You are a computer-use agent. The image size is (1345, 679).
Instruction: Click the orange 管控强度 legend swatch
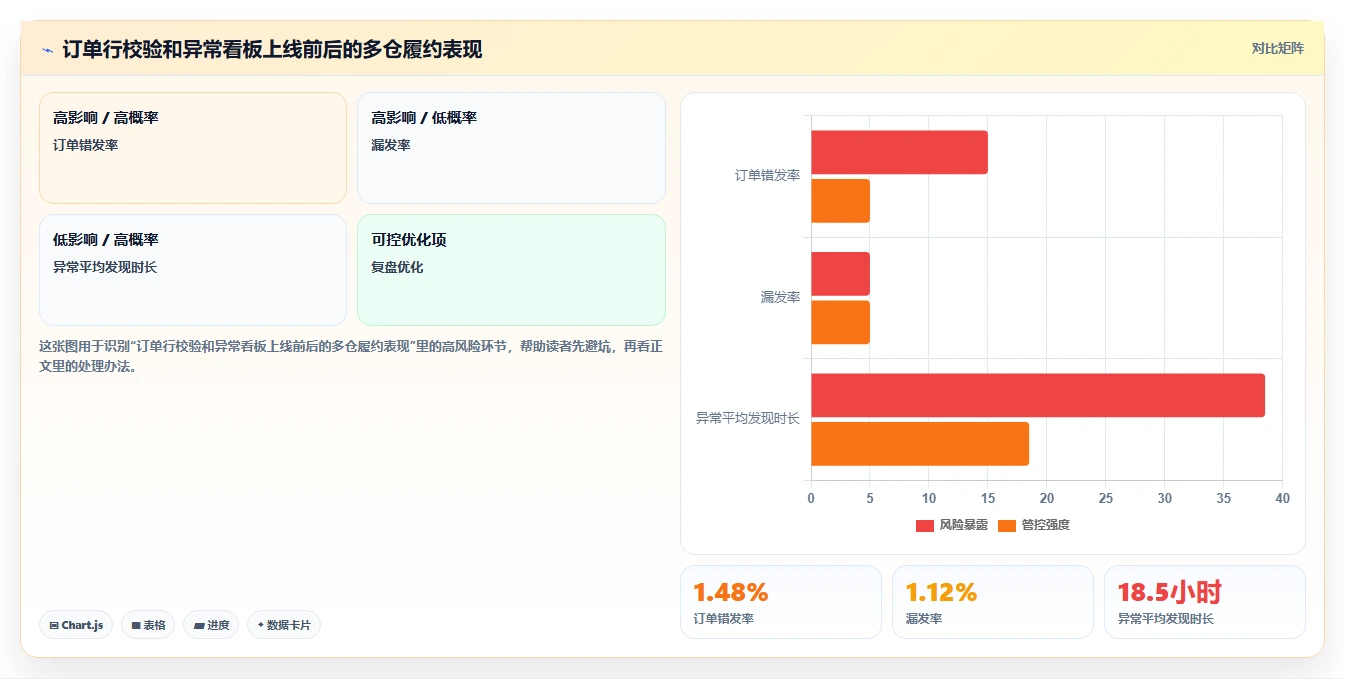(1007, 525)
